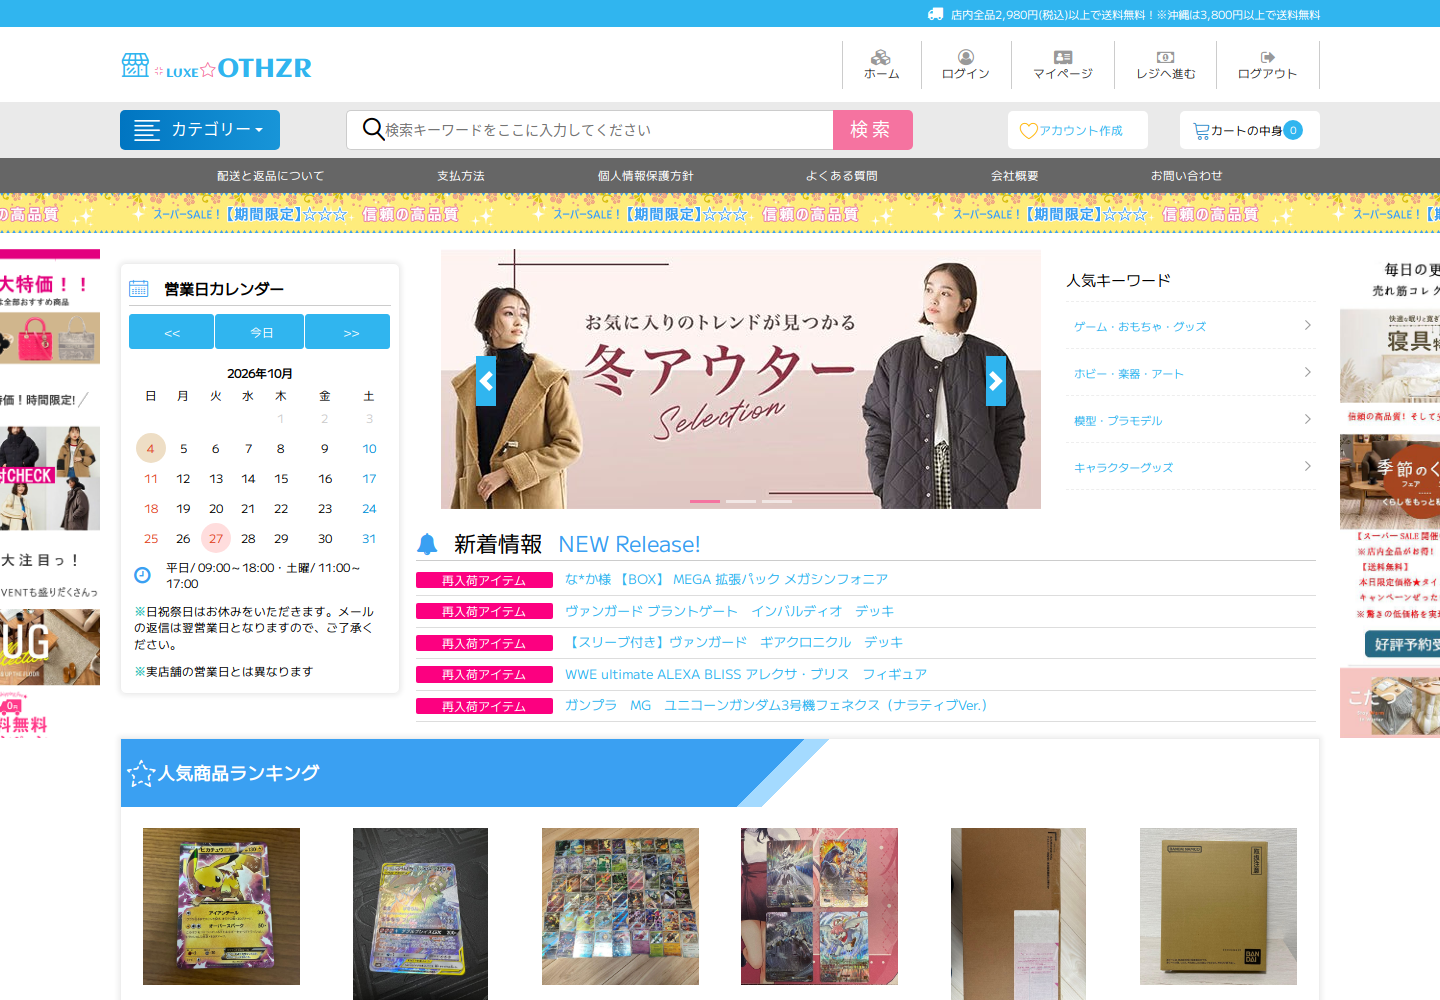Expand ゲーム・おもちゃ・グッズ keyword chevron
The image size is (1440, 1000).
(x=1308, y=325)
